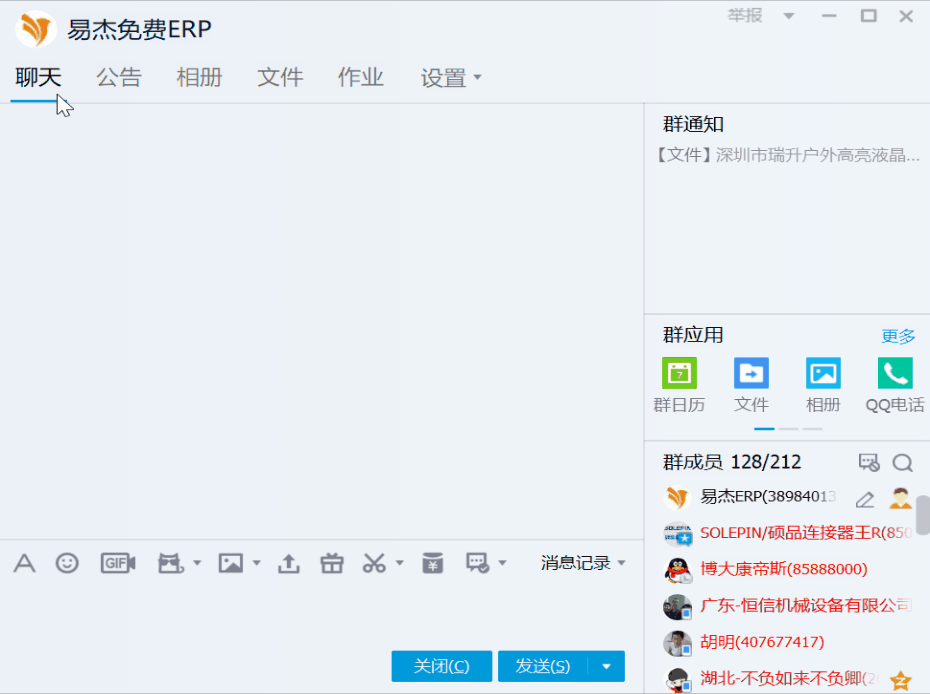Open the 群日历 calendar app

tap(679, 385)
